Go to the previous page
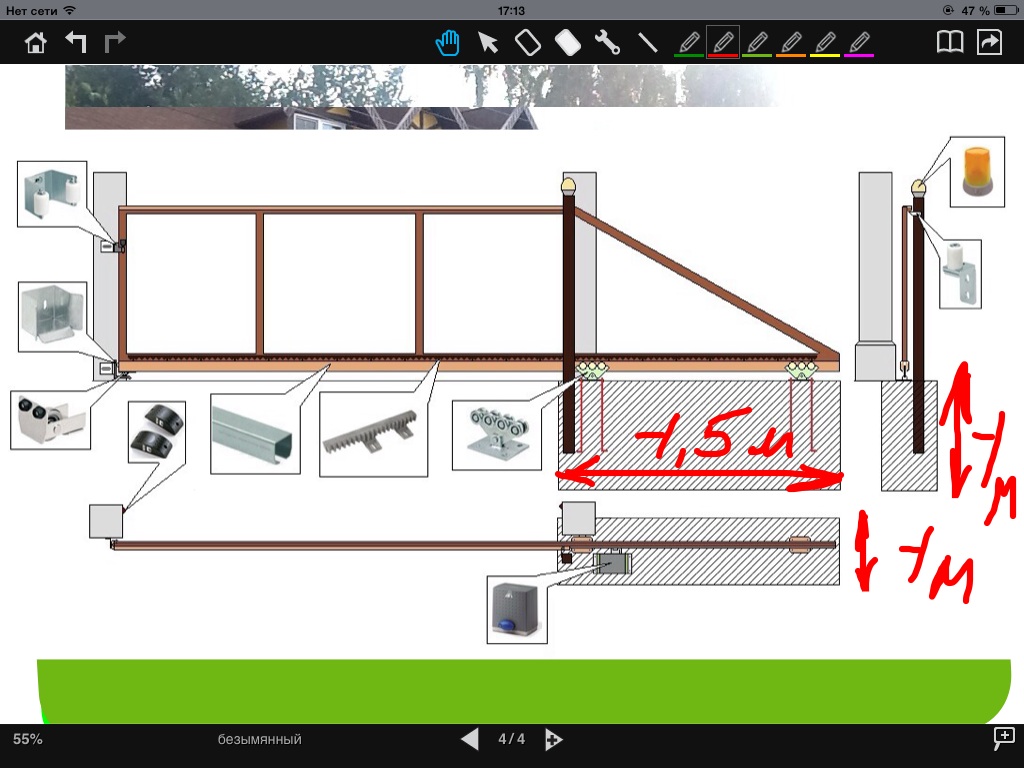 coord(470,740)
